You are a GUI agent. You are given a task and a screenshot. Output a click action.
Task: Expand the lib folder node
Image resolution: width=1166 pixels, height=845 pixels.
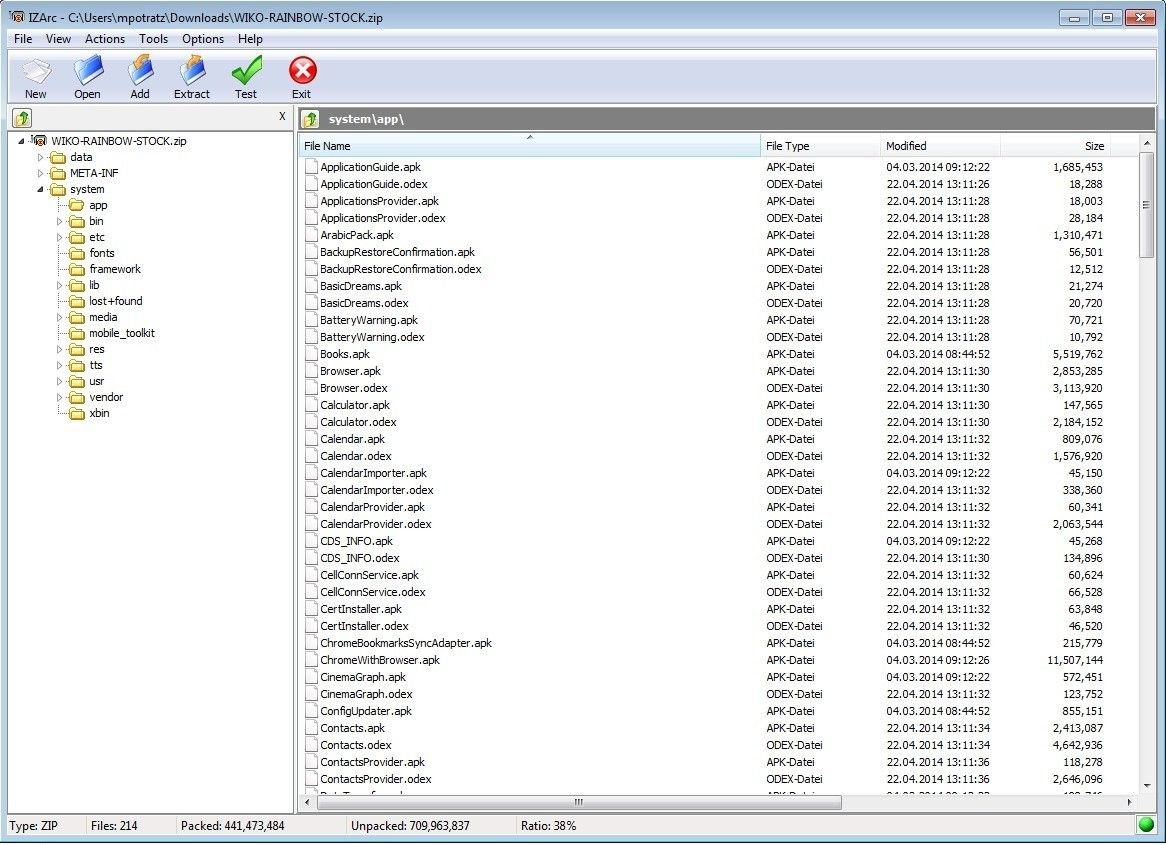pos(59,286)
